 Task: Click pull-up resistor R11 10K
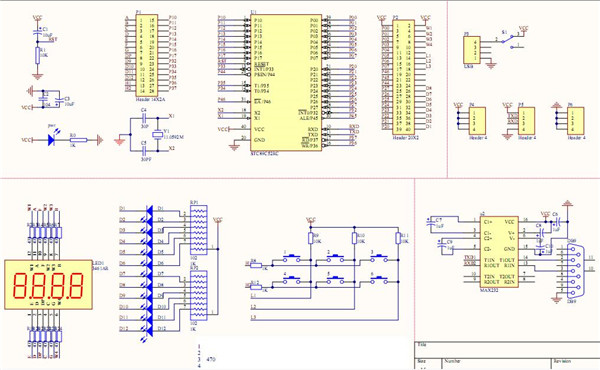pos(398,238)
